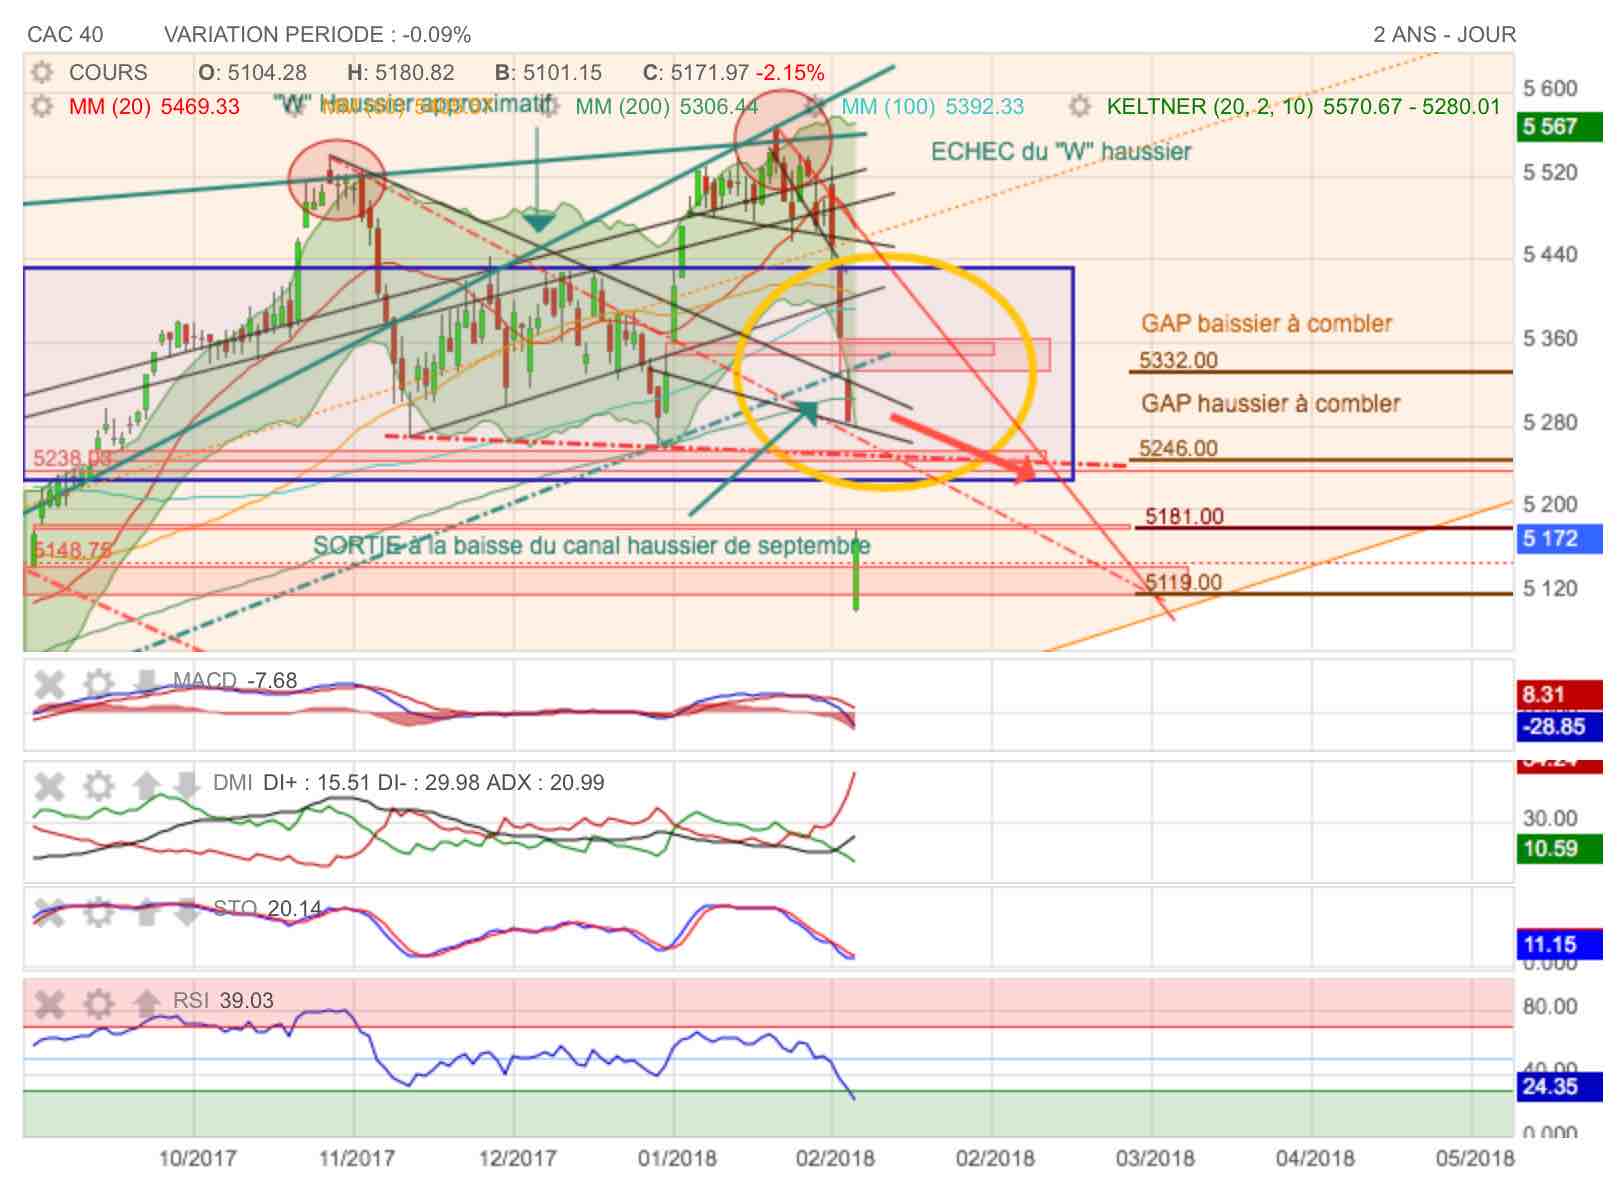Click the STO 20.14 readout
This screenshot has height=1196, width=1624.
[x=268, y=909]
